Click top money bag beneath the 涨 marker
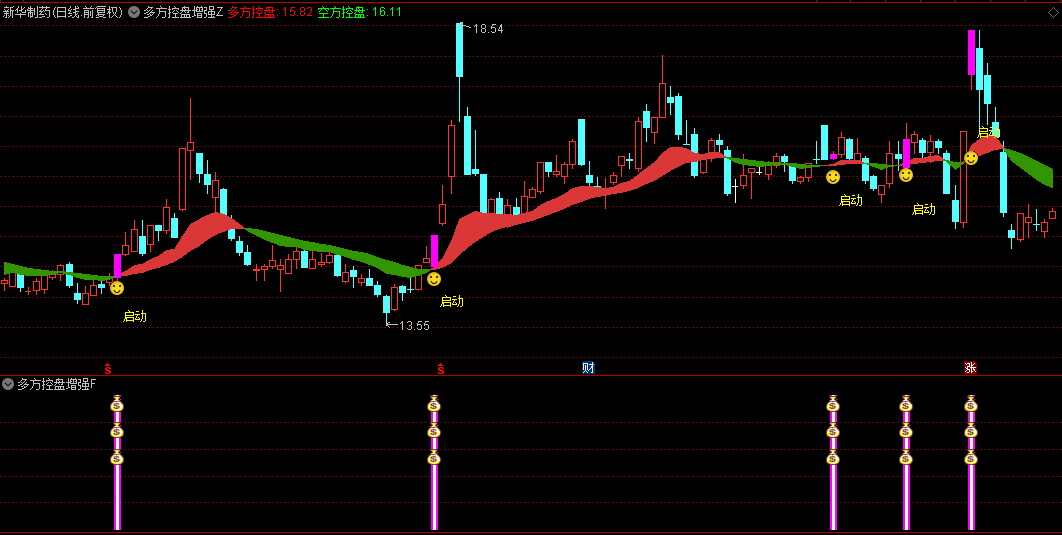The height and width of the screenshot is (535, 1062). coord(971,405)
